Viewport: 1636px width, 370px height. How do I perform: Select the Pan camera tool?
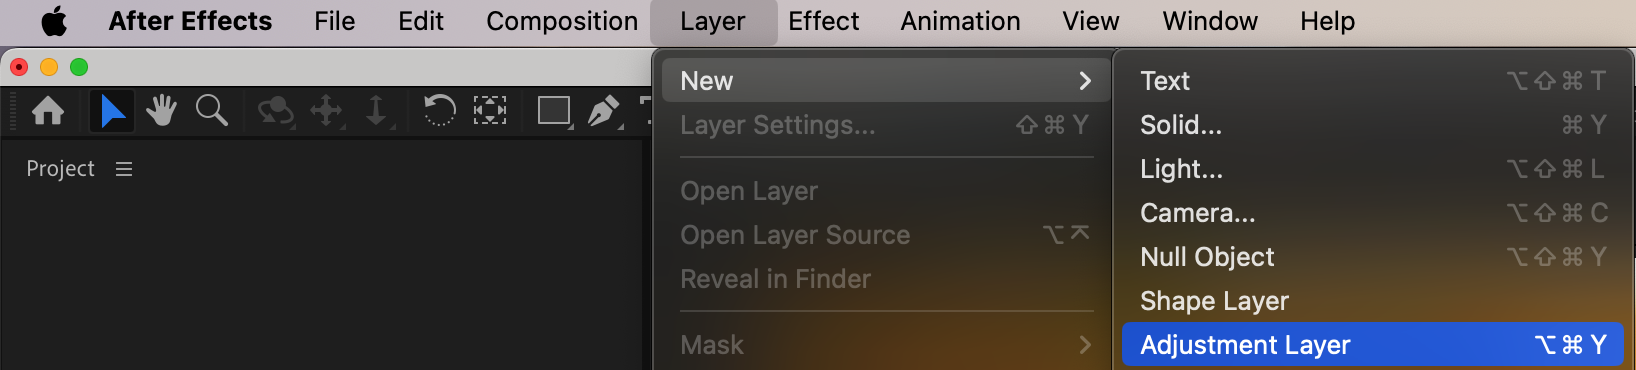pyautogui.click(x=327, y=111)
